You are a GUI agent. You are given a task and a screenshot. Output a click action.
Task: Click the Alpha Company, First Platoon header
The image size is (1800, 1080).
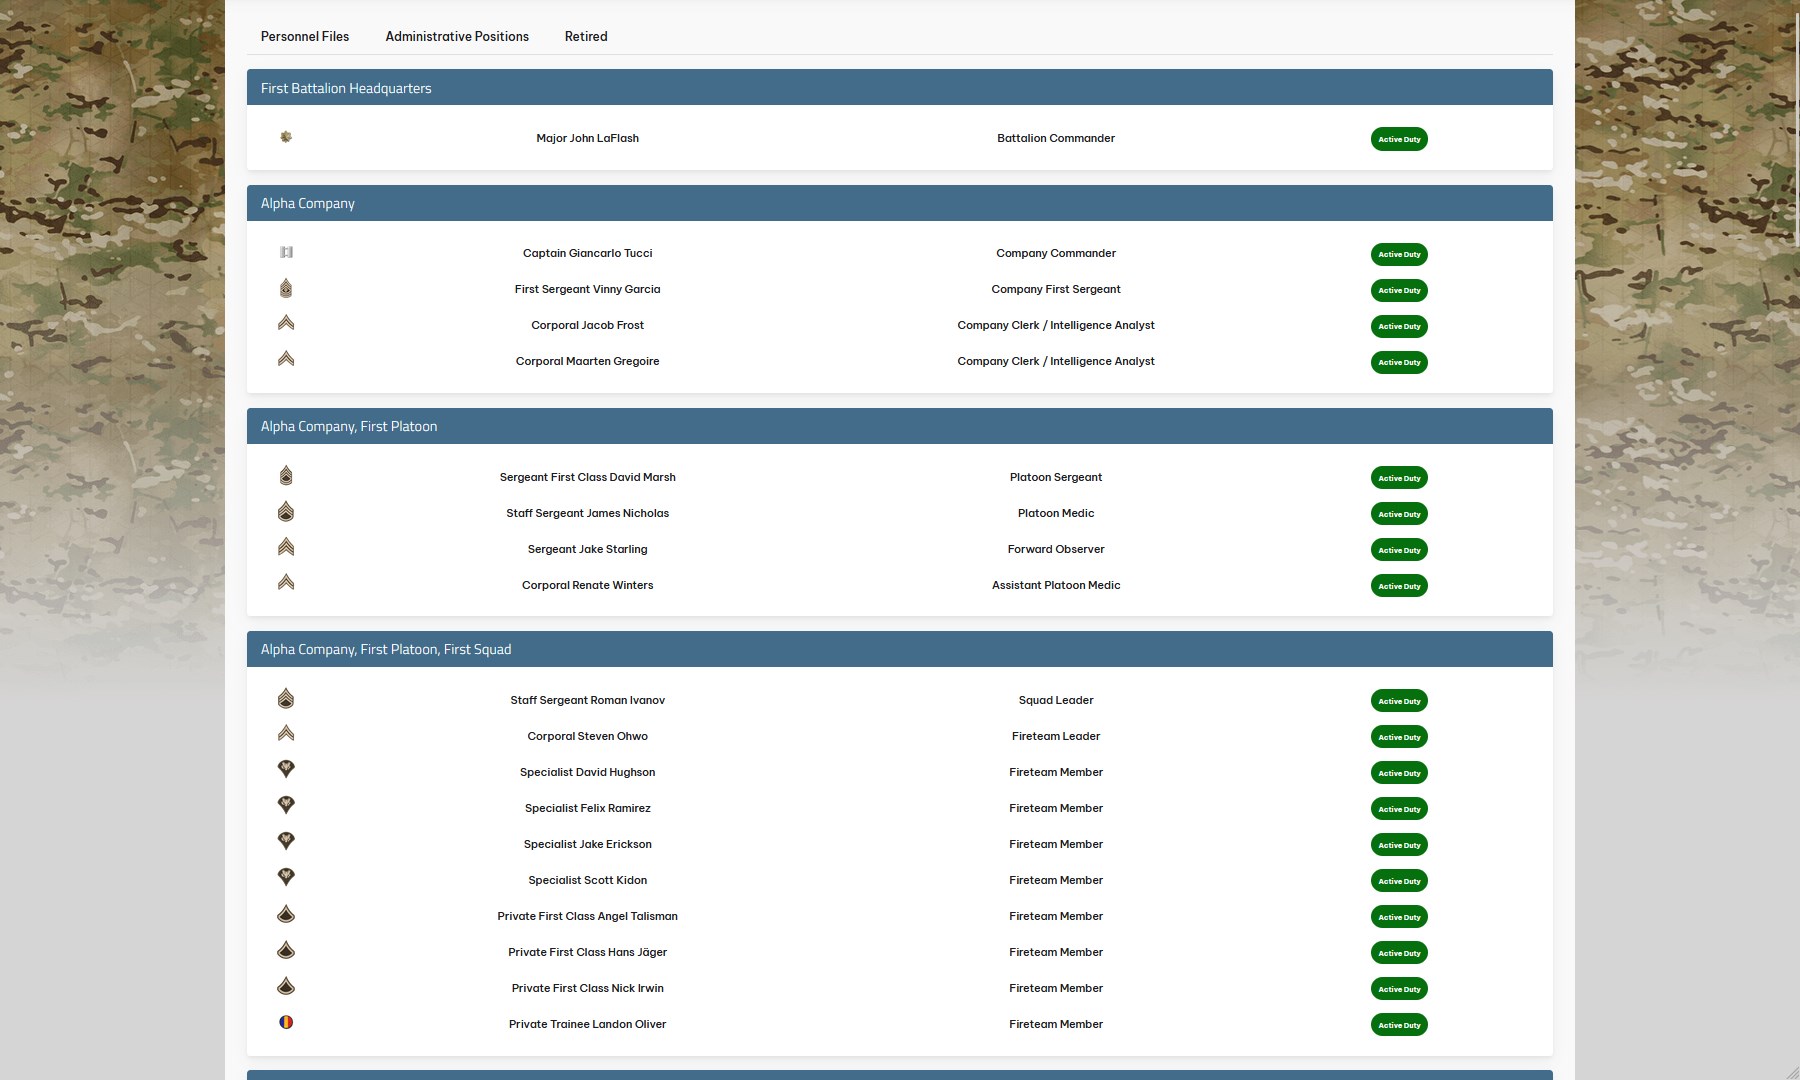[x=349, y=426]
